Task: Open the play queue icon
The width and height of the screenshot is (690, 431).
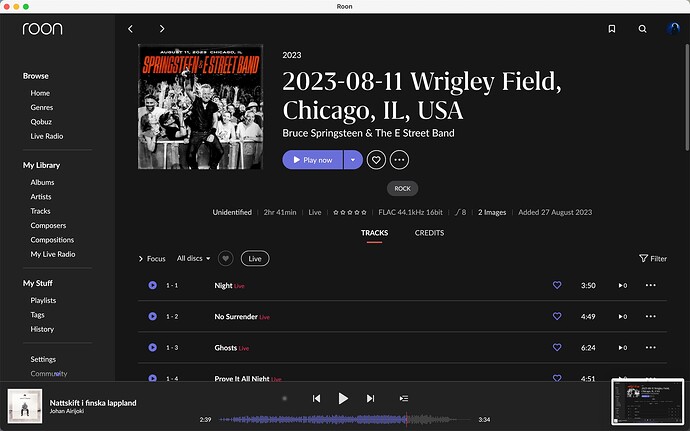Action: tap(404, 398)
